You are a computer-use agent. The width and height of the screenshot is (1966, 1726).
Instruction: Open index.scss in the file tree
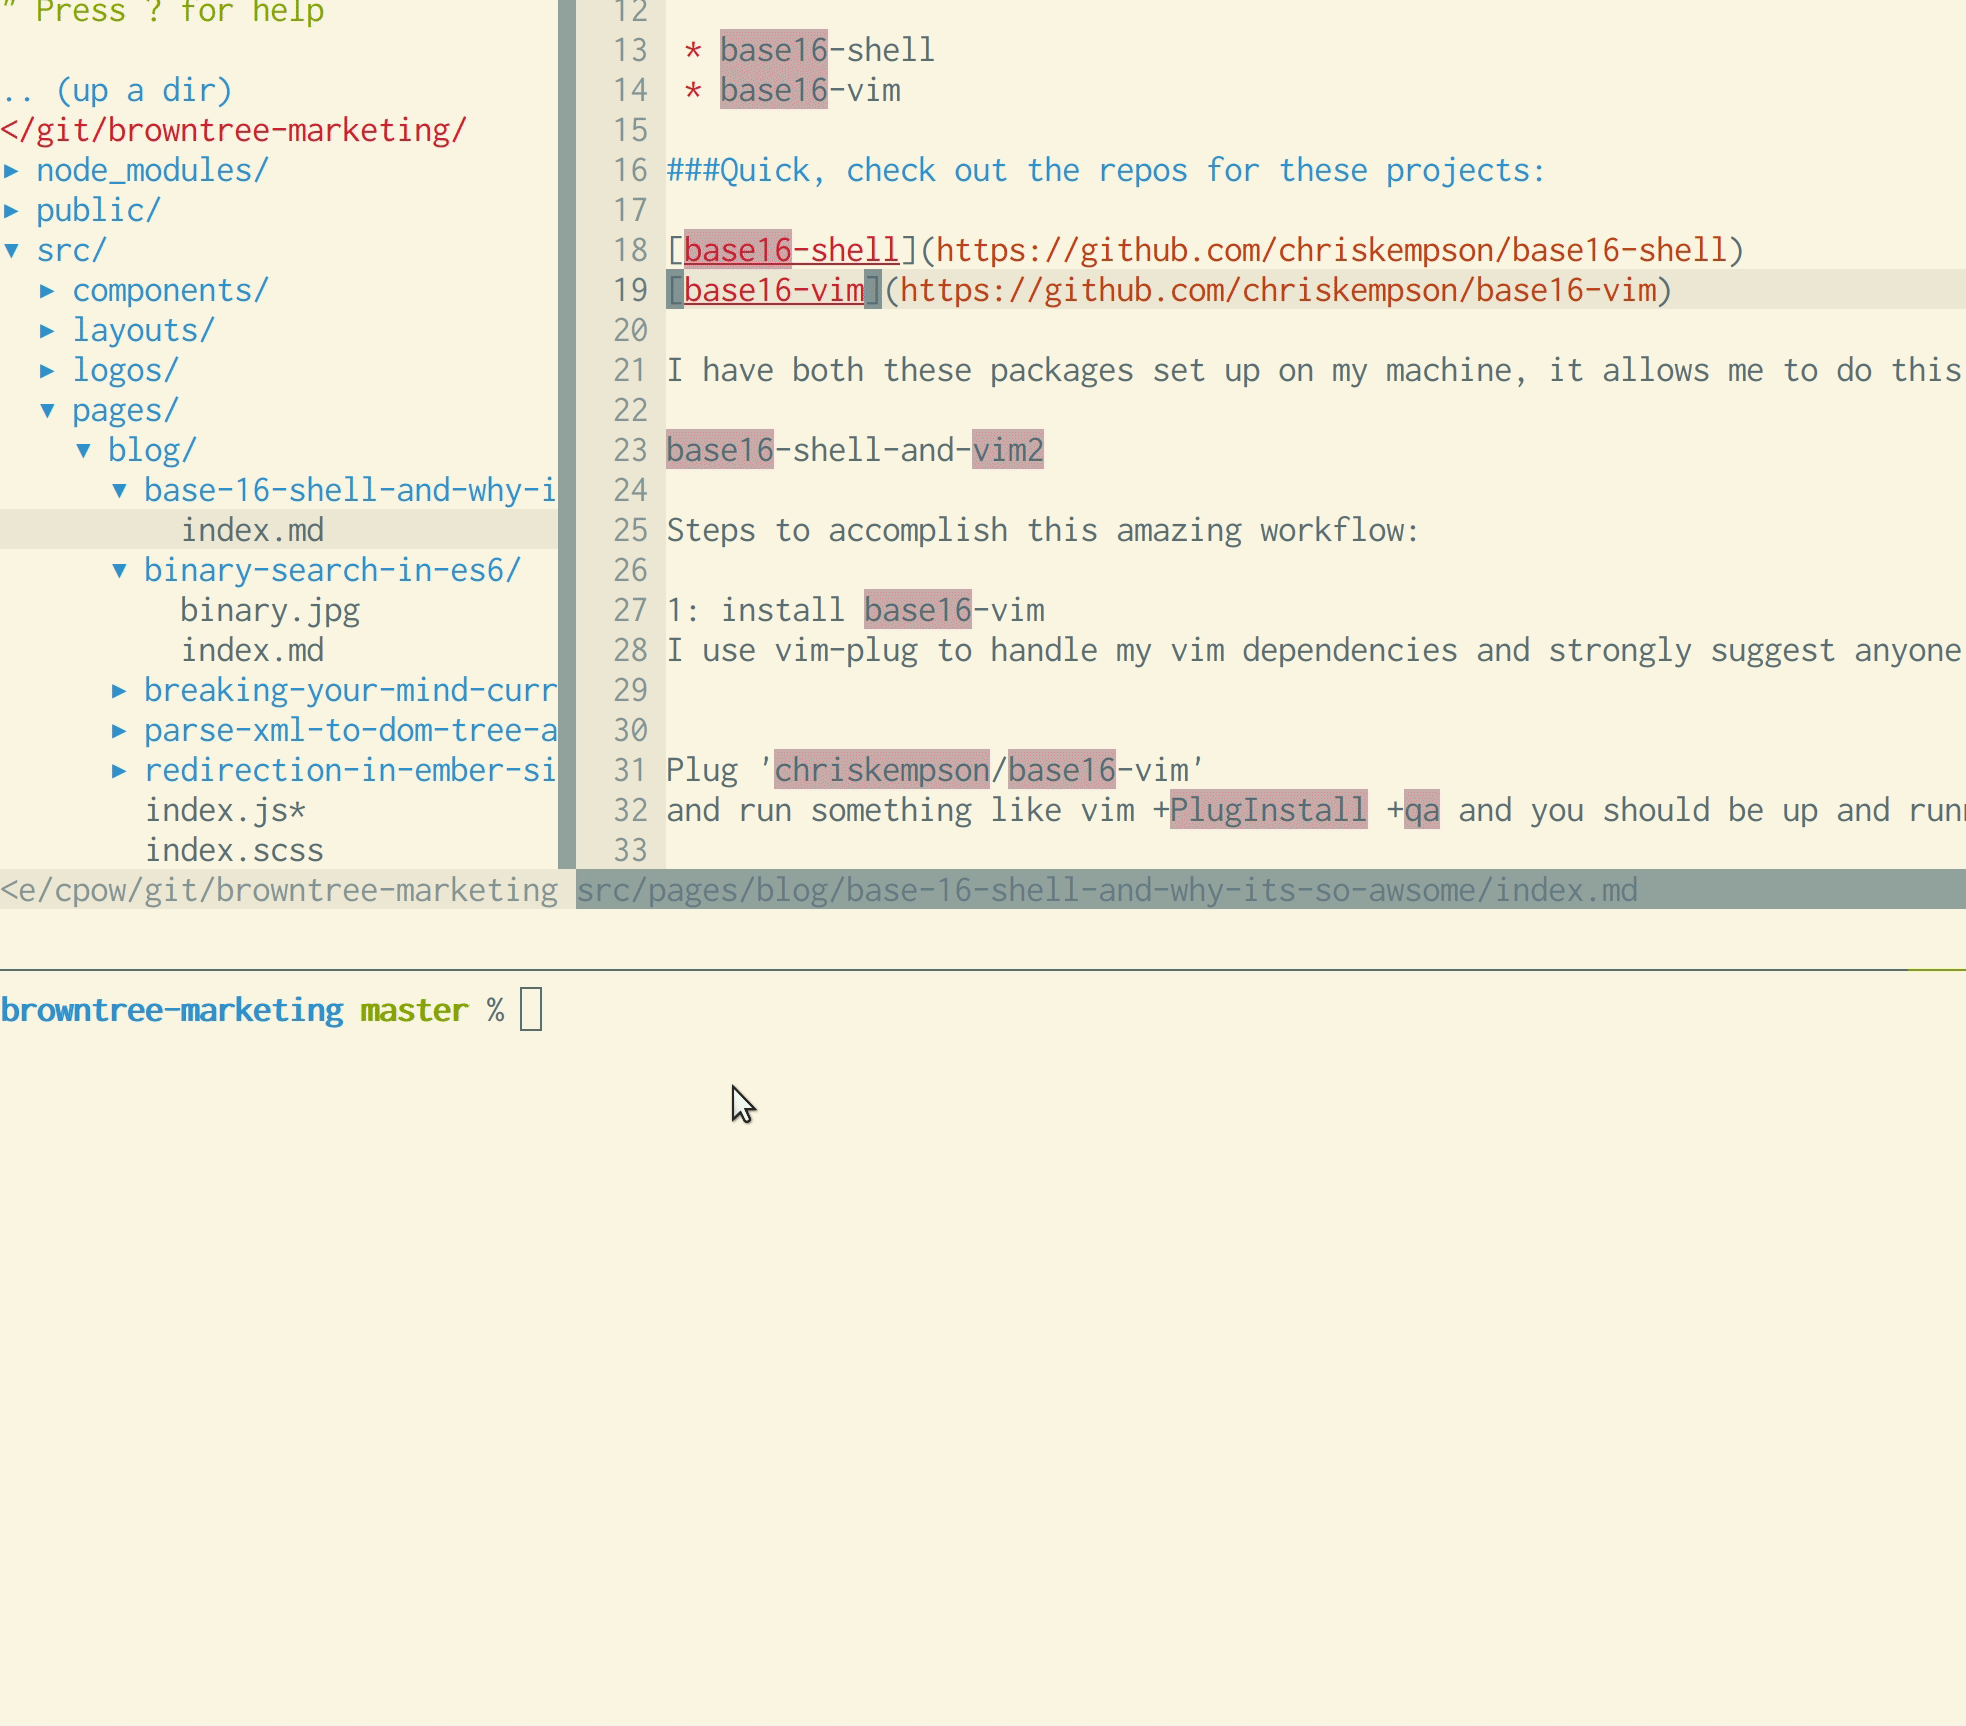pyautogui.click(x=234, y=851)
